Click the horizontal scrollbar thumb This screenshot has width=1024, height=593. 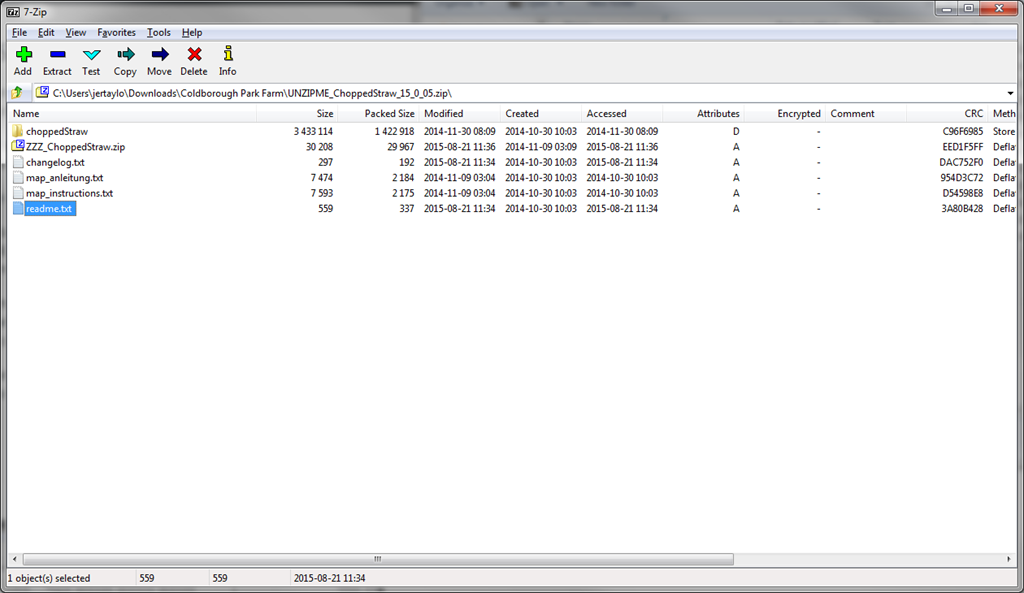(x=378, y=559)
